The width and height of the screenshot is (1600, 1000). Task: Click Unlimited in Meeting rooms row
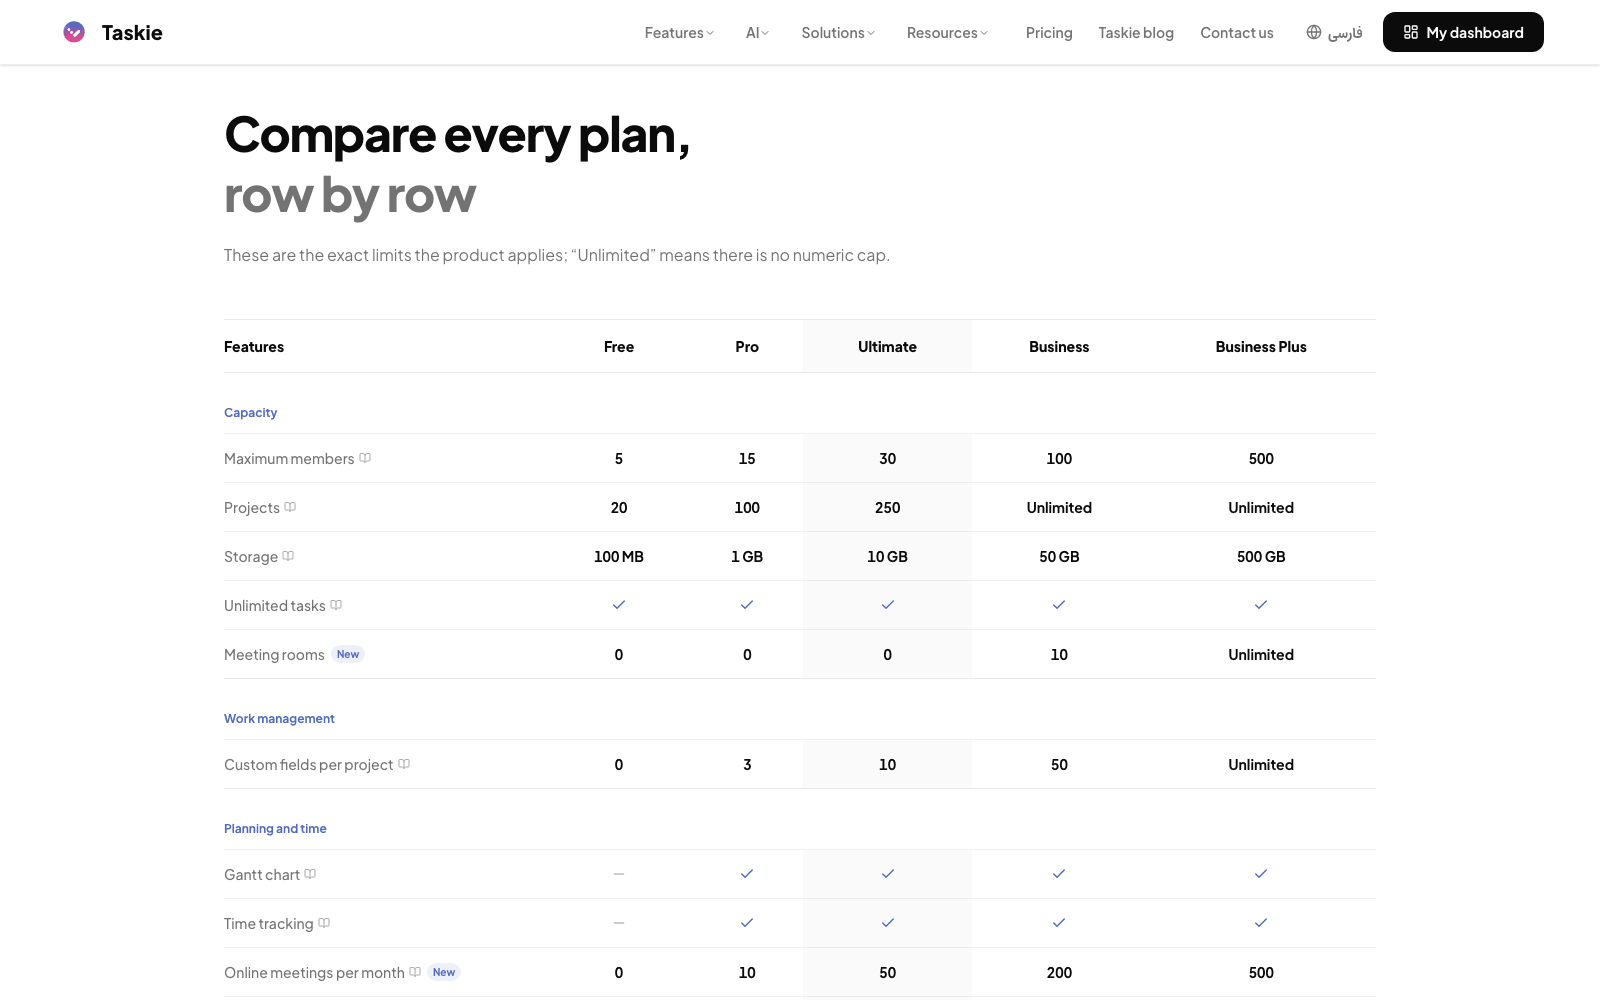click(1261, 655)
